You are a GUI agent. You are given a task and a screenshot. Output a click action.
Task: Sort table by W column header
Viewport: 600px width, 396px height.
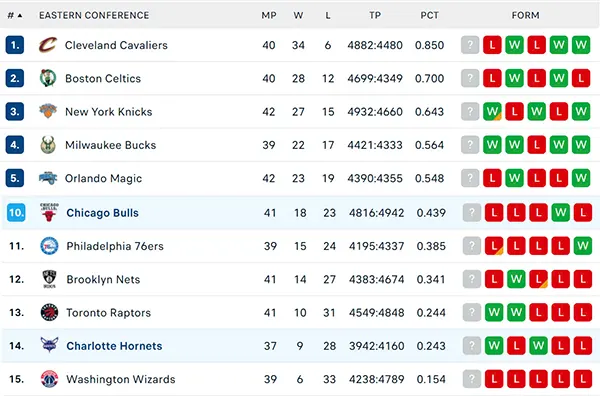[298, 15]
